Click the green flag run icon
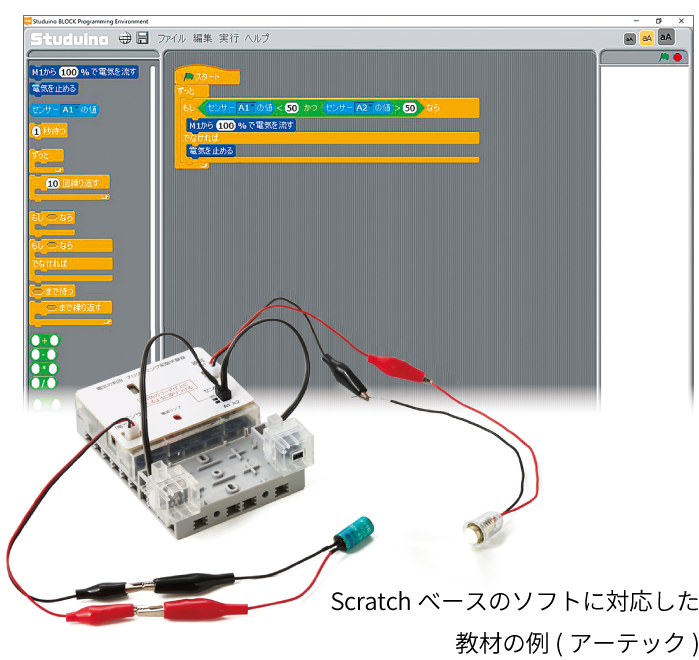This screenshot has width=699, height=660. click(664, 57)
